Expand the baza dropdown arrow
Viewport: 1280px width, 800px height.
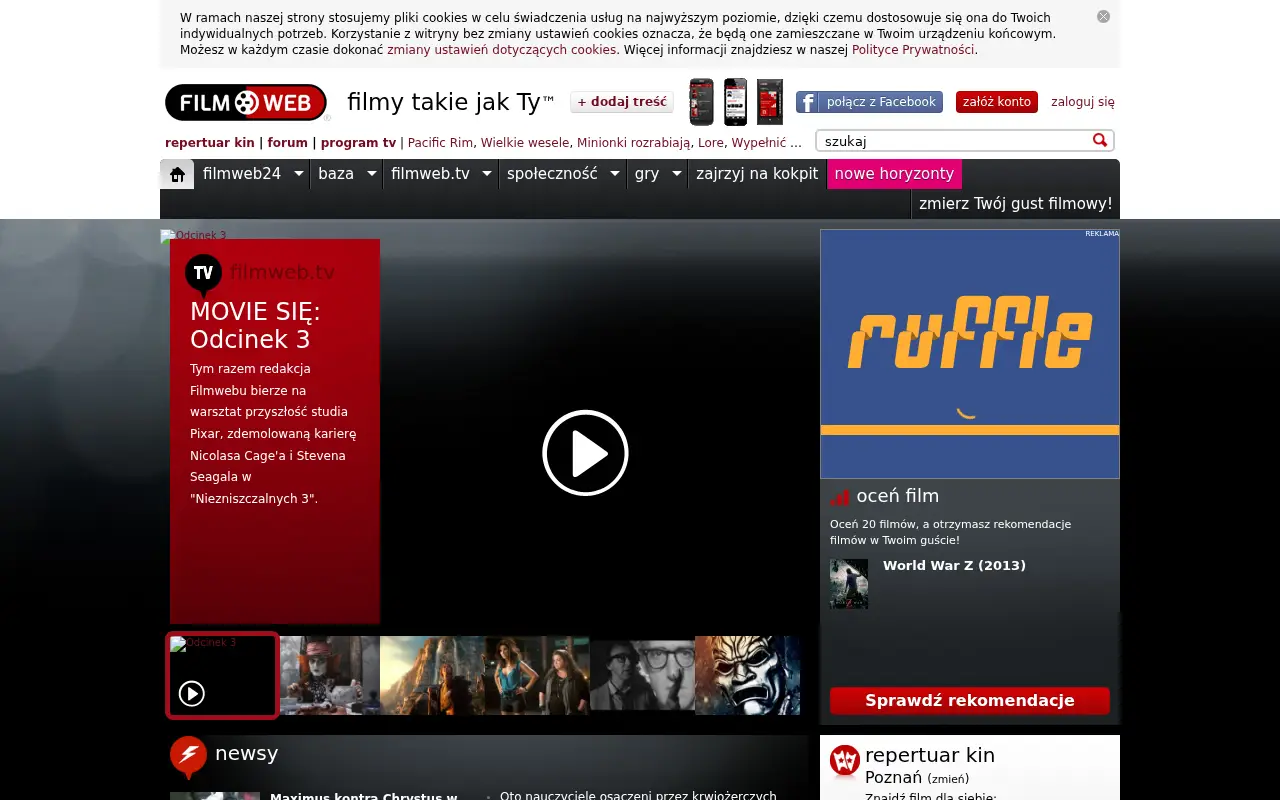coord(371,174)
